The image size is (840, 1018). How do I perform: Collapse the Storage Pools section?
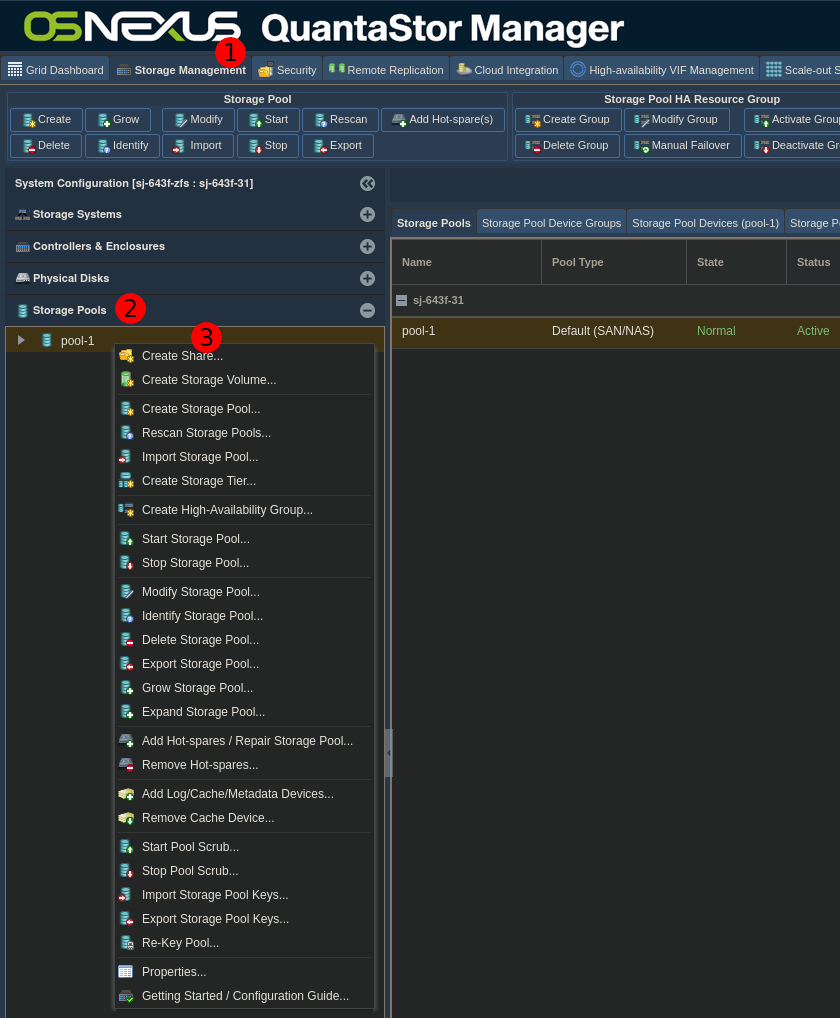(367, 310)
